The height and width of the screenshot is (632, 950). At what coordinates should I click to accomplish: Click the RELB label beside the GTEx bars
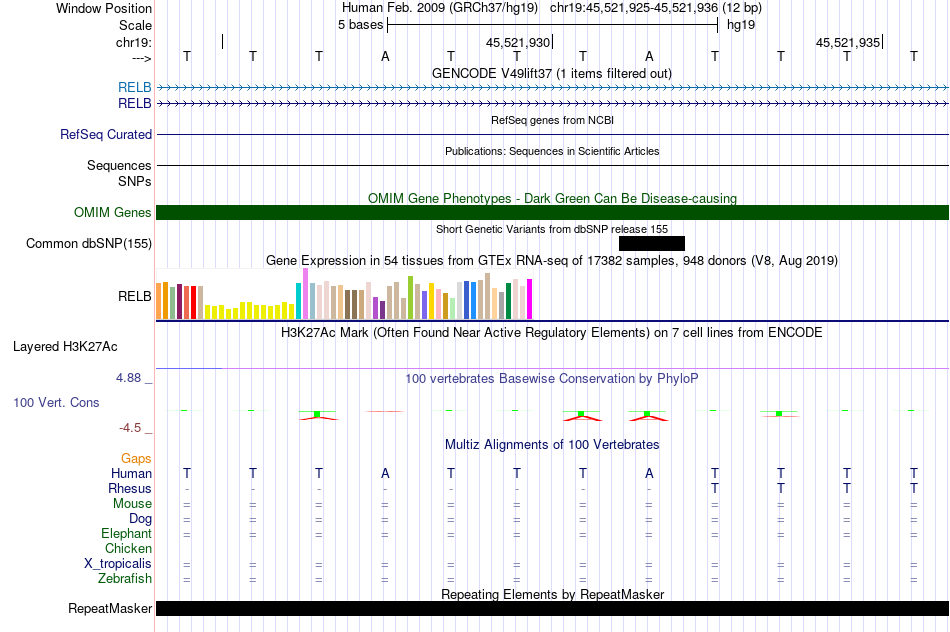(135, 296)
